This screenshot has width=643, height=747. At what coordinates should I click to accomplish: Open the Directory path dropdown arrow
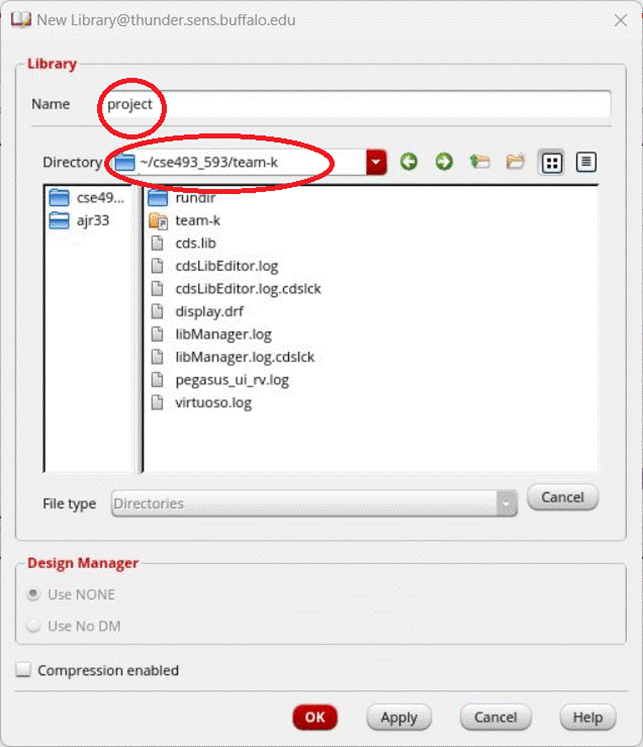376,162
